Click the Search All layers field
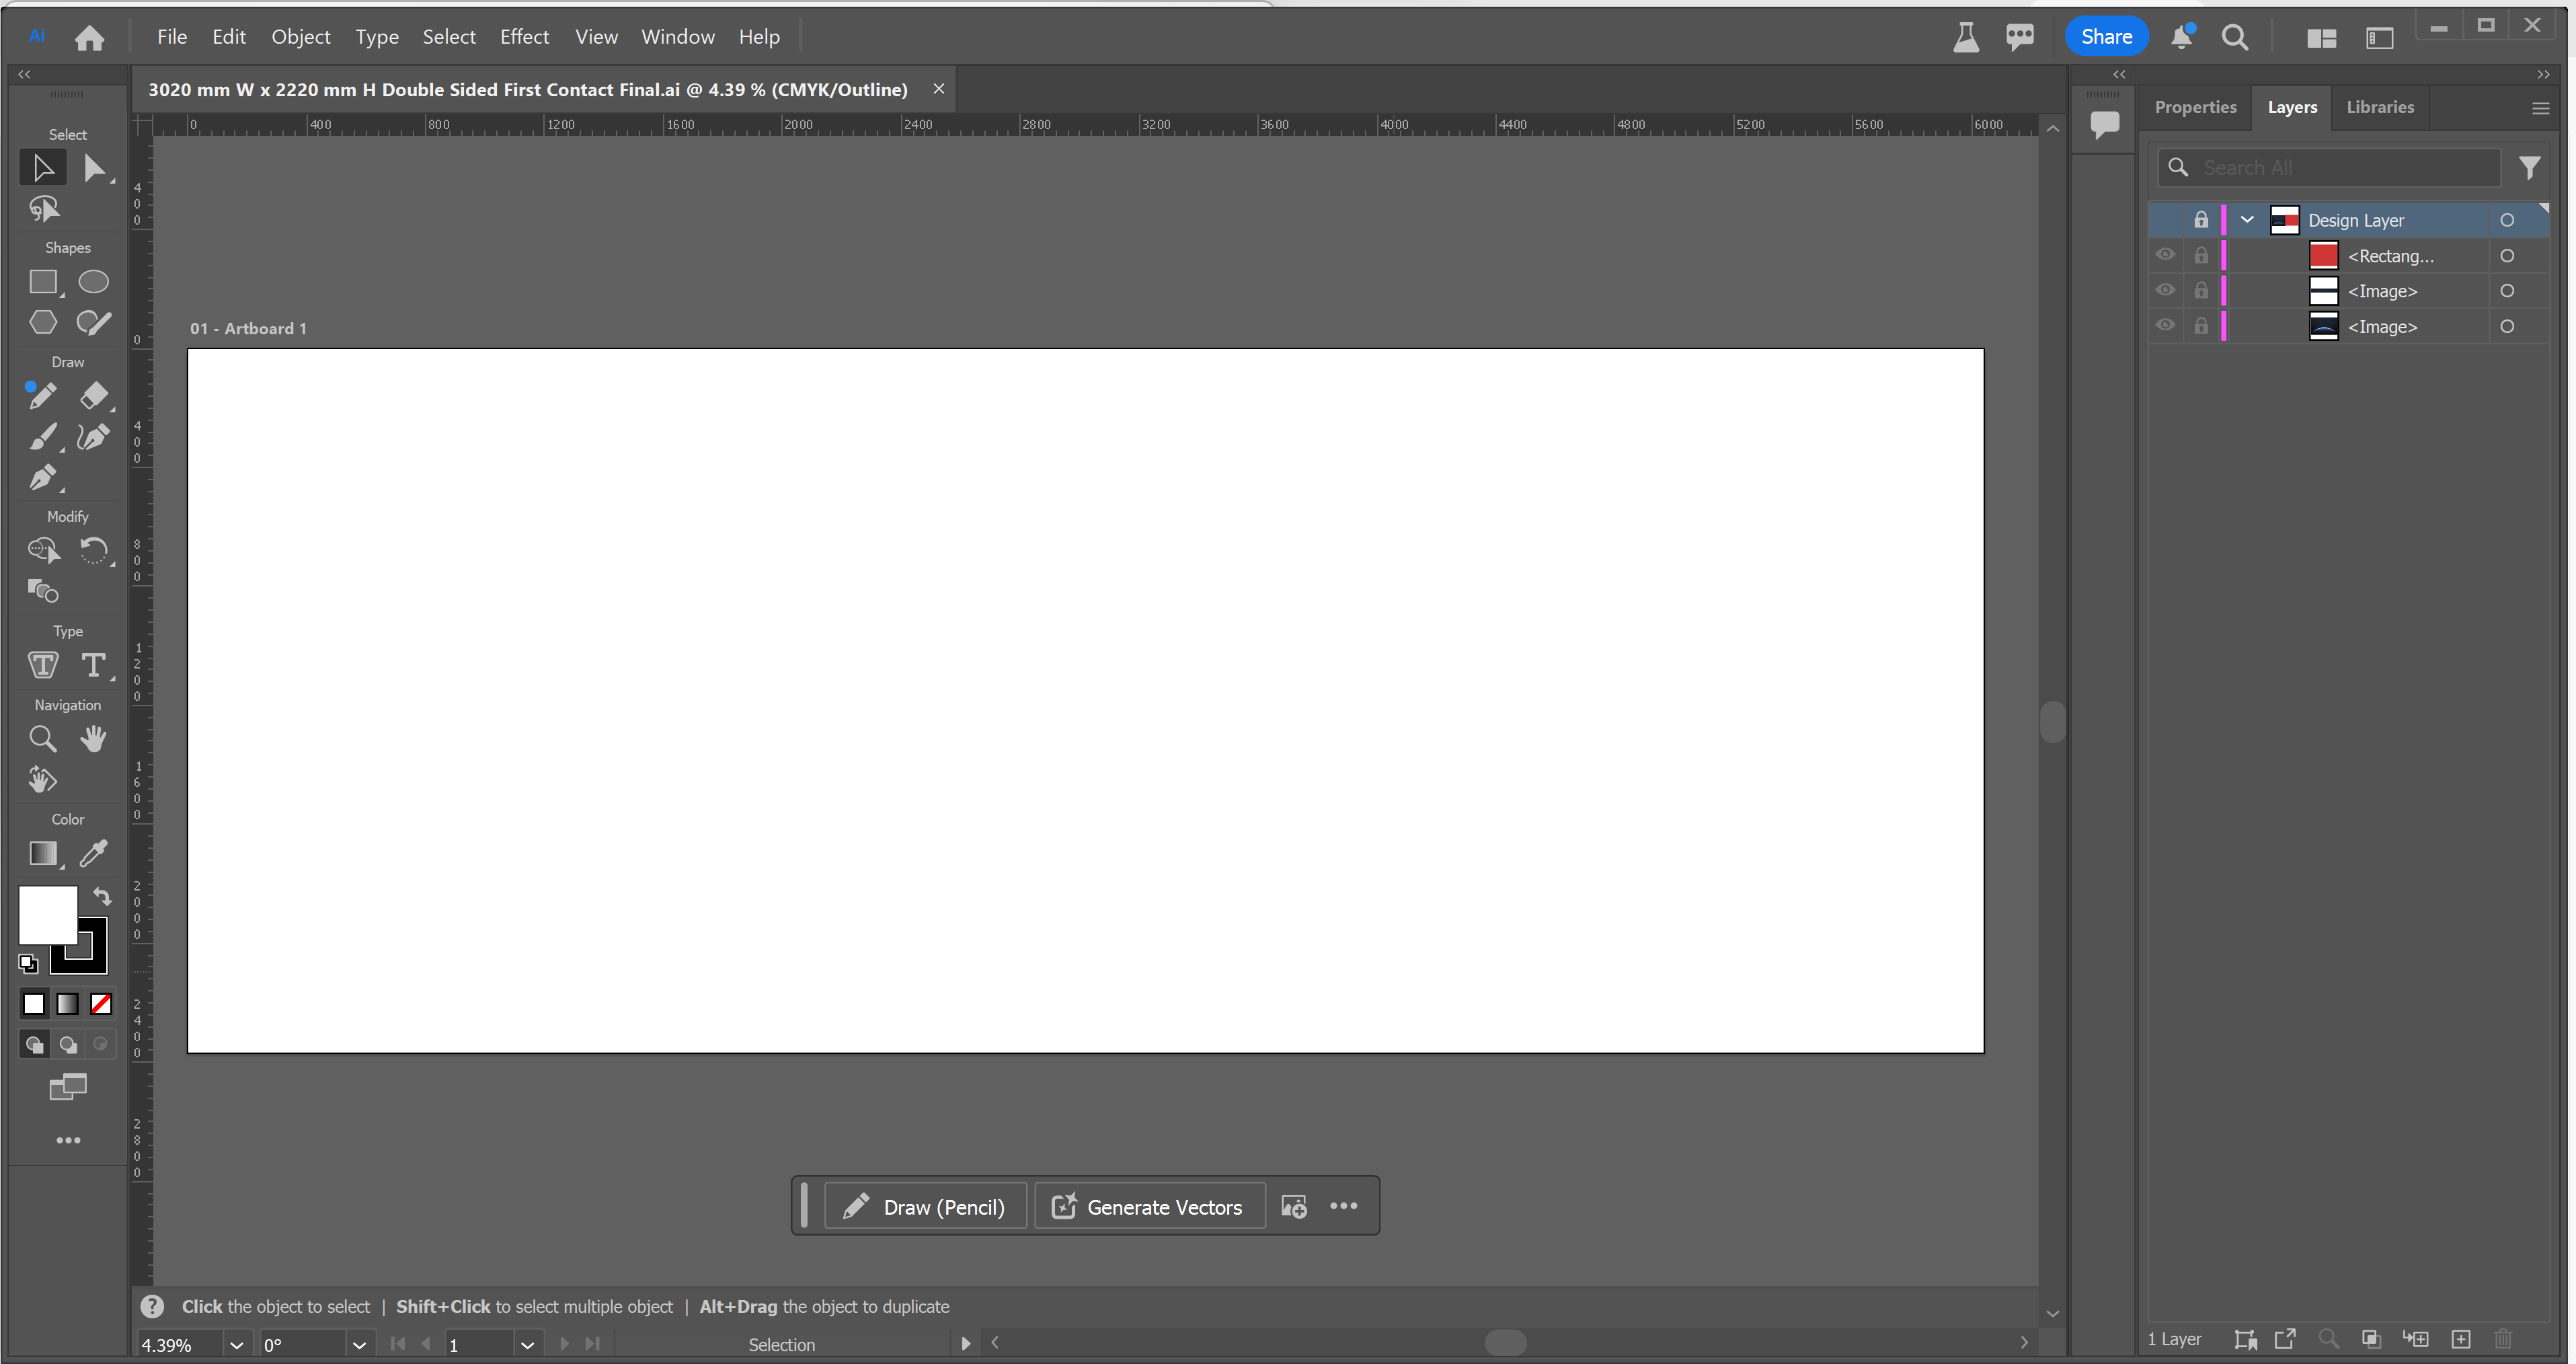This screenshot has width=2576, height=1364. [x=2330, y=167]
